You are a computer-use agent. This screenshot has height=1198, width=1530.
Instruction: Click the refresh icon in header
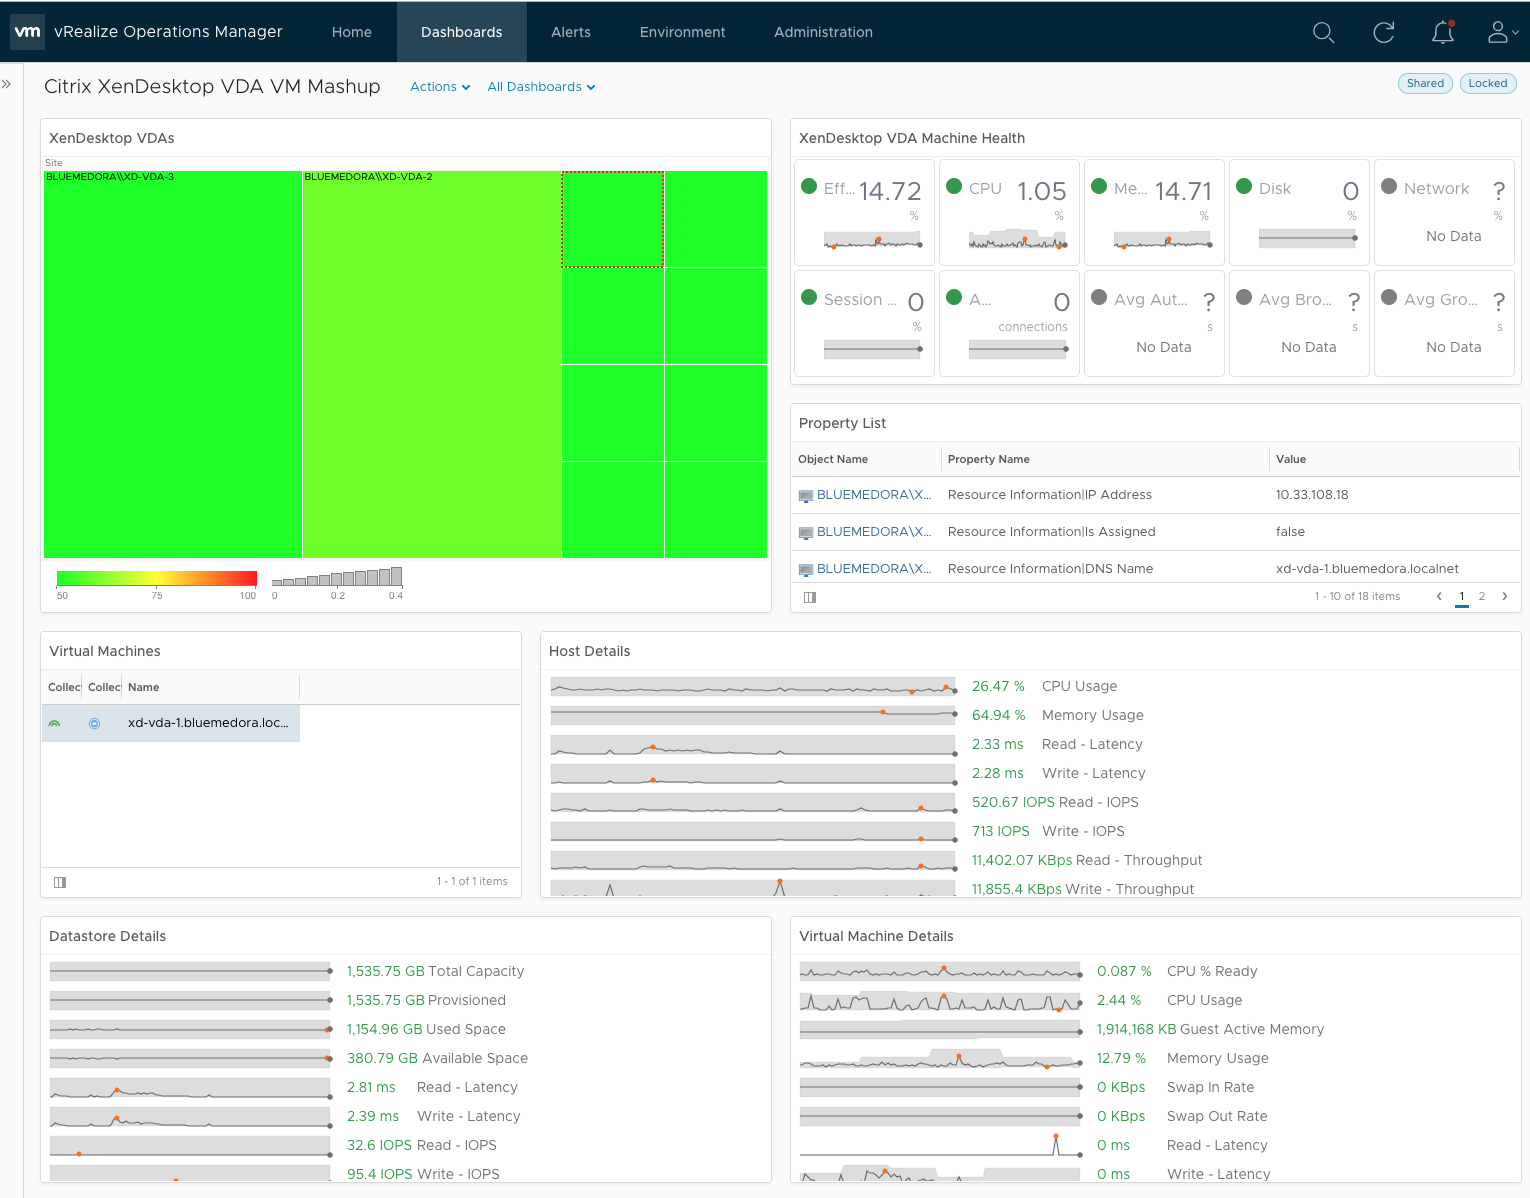tap(1383, 33)
